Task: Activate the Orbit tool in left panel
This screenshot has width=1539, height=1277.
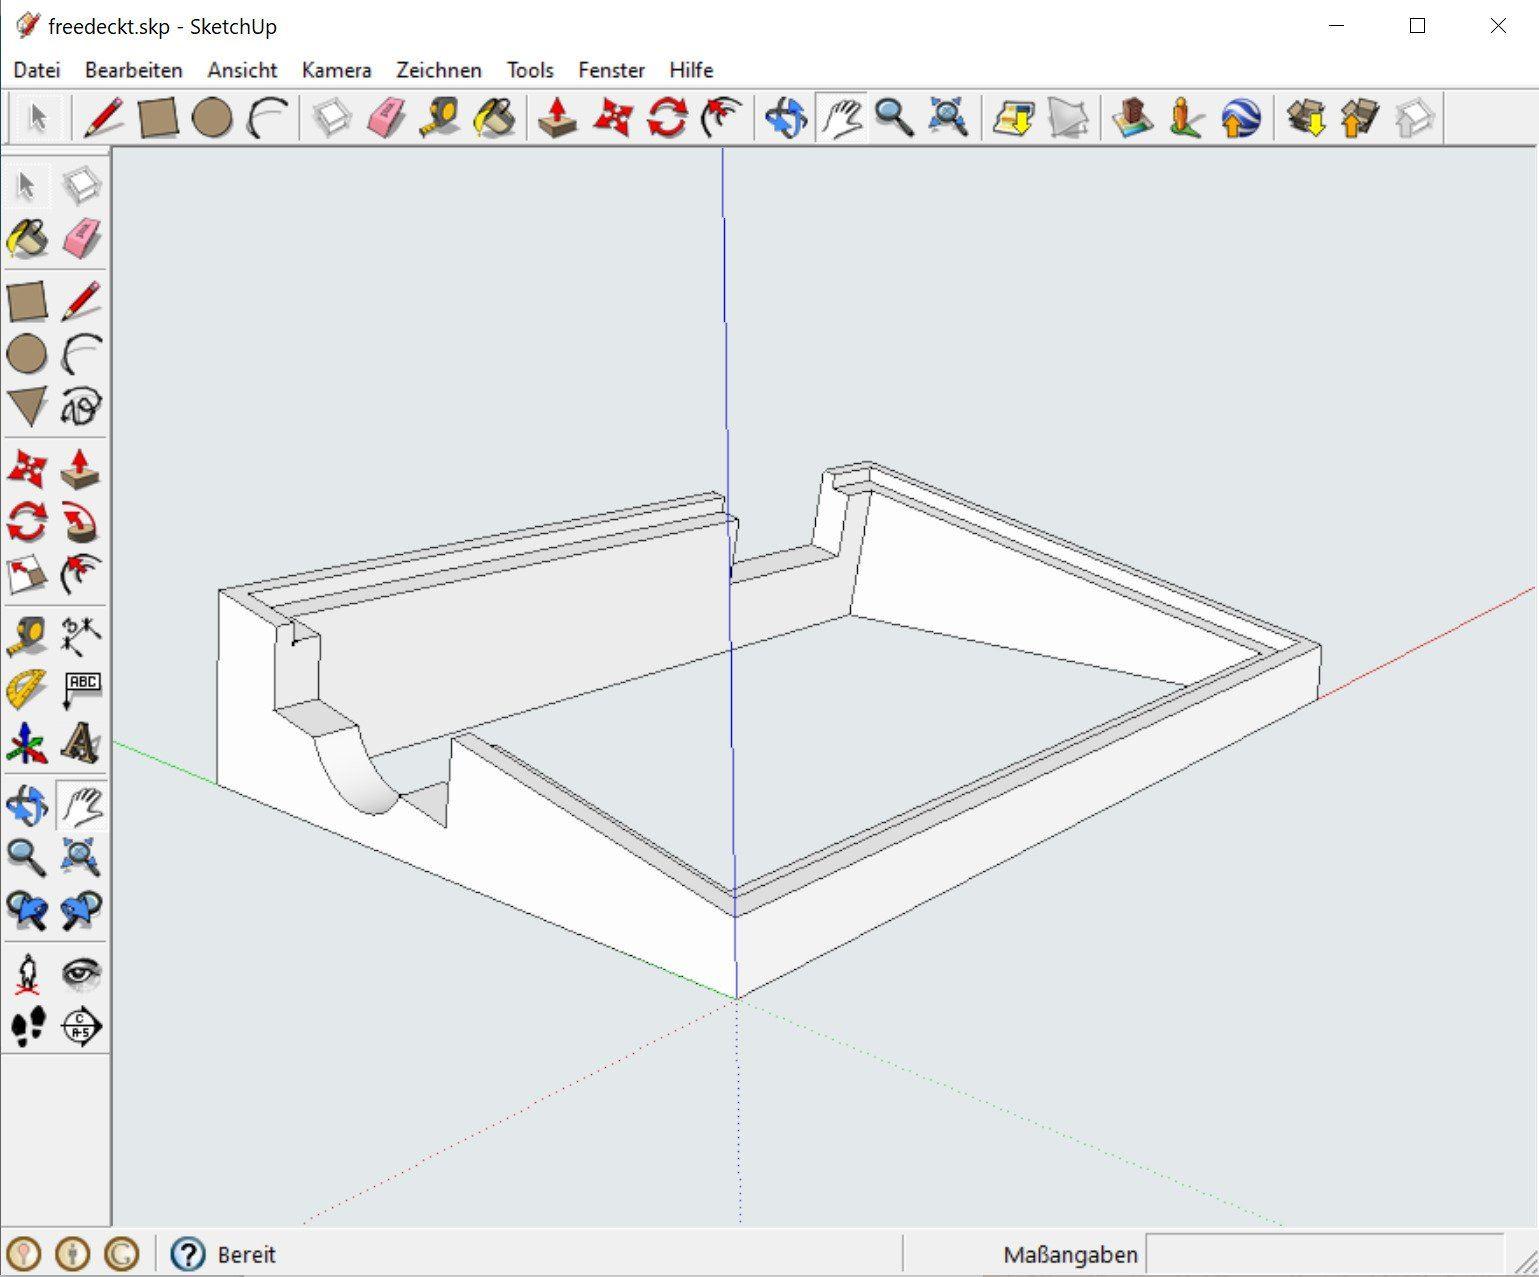Action: [x=26, y=805]
